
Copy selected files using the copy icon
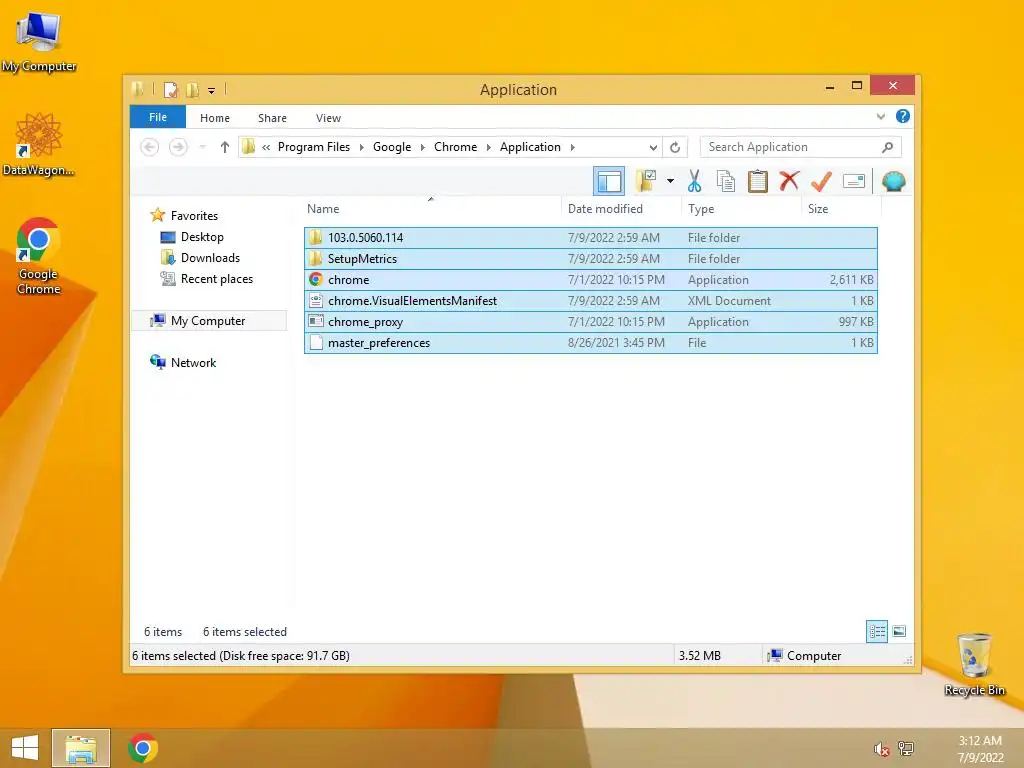click(726, 181)
